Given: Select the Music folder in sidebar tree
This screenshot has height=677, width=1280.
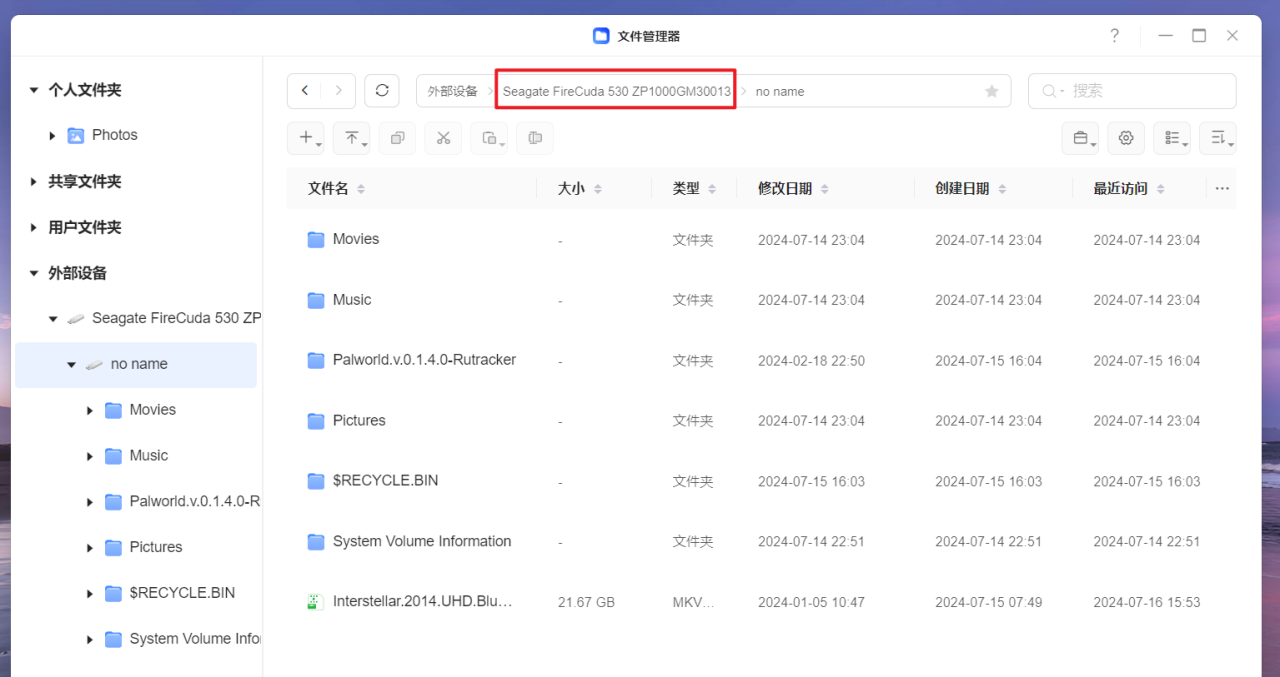Looking at the screenshot, I should (149, 456).
